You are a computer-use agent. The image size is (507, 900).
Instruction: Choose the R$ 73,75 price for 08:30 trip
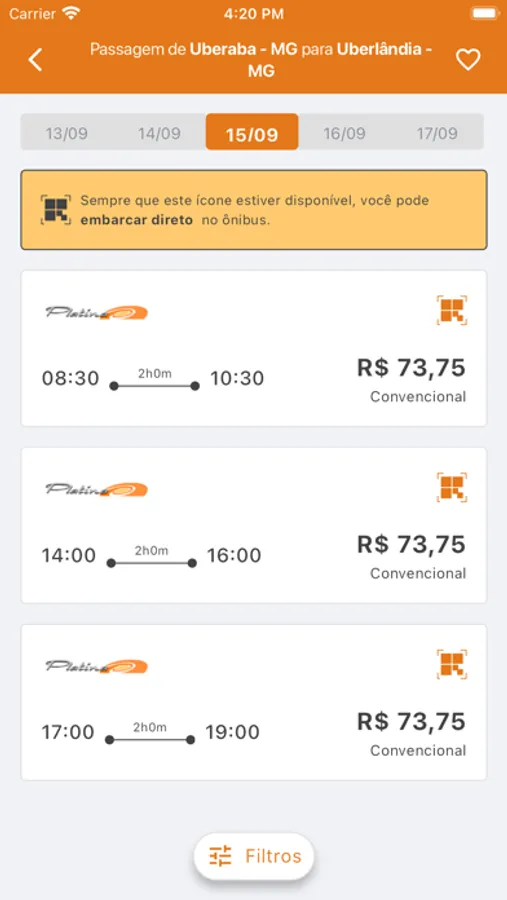411,367
